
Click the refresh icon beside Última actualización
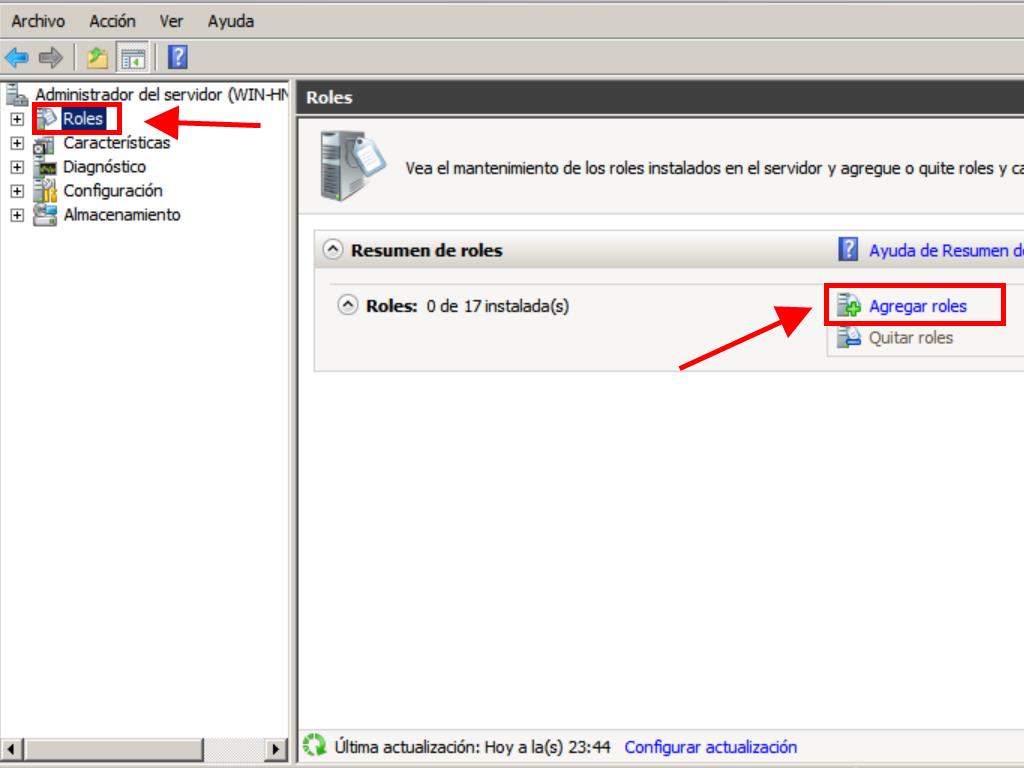click(315, 747)
